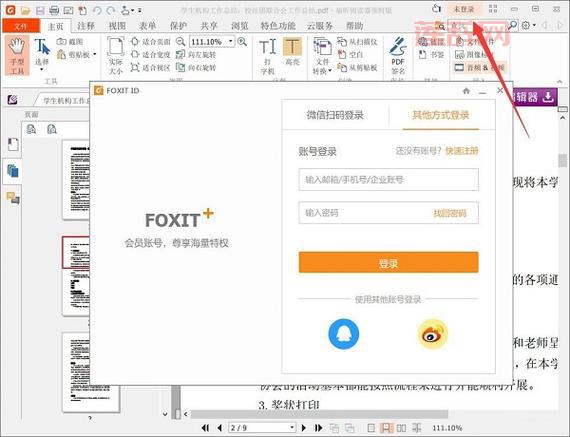Create PDF From Scanner (从扫描仪)
The image size is (570, 437).
pos(357,42)
